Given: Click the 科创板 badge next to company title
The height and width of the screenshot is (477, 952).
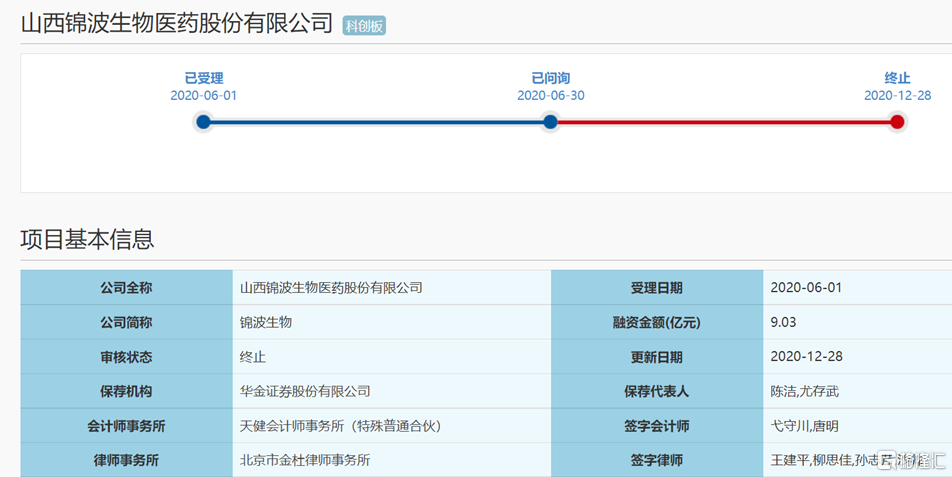Looking at the screenshot, I should [364, 26].
